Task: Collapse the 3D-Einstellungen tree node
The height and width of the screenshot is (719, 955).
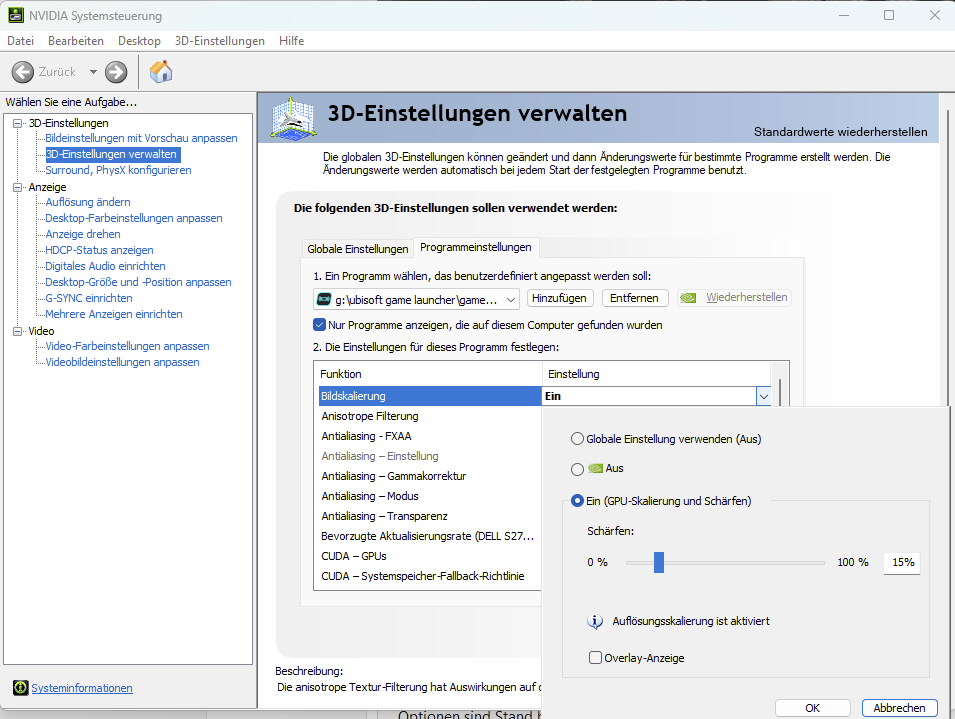Action: 17,123
